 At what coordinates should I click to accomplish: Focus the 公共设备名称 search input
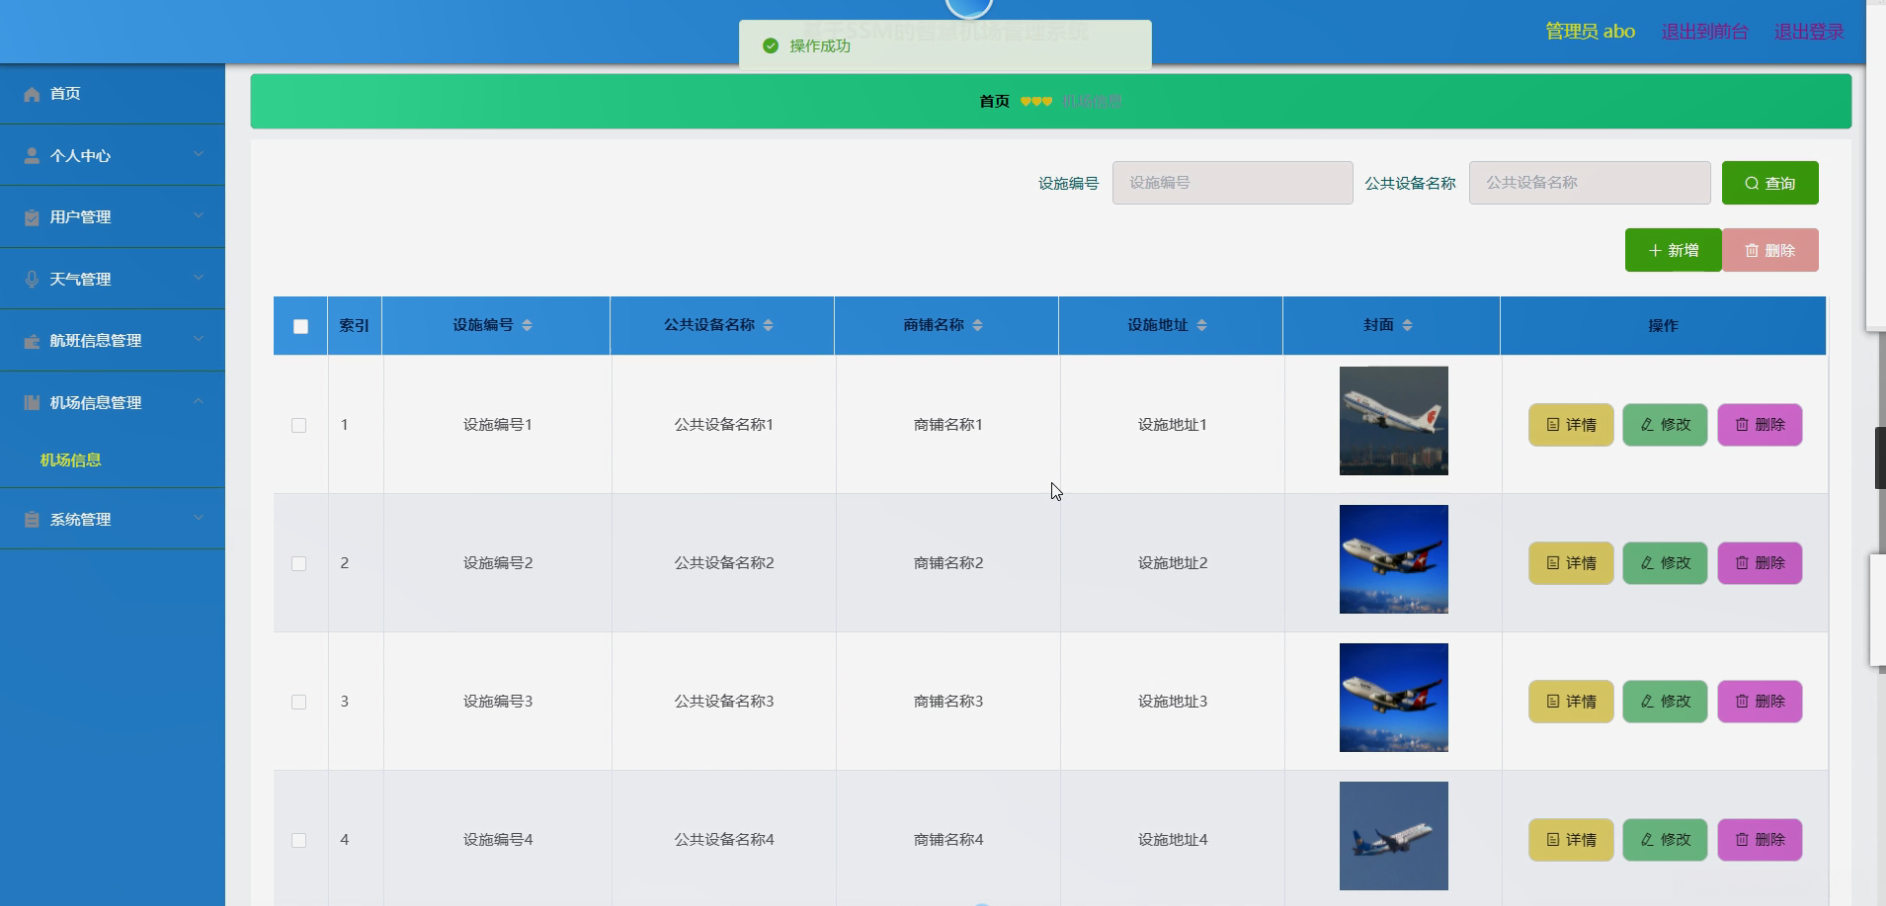point(1589,183)
